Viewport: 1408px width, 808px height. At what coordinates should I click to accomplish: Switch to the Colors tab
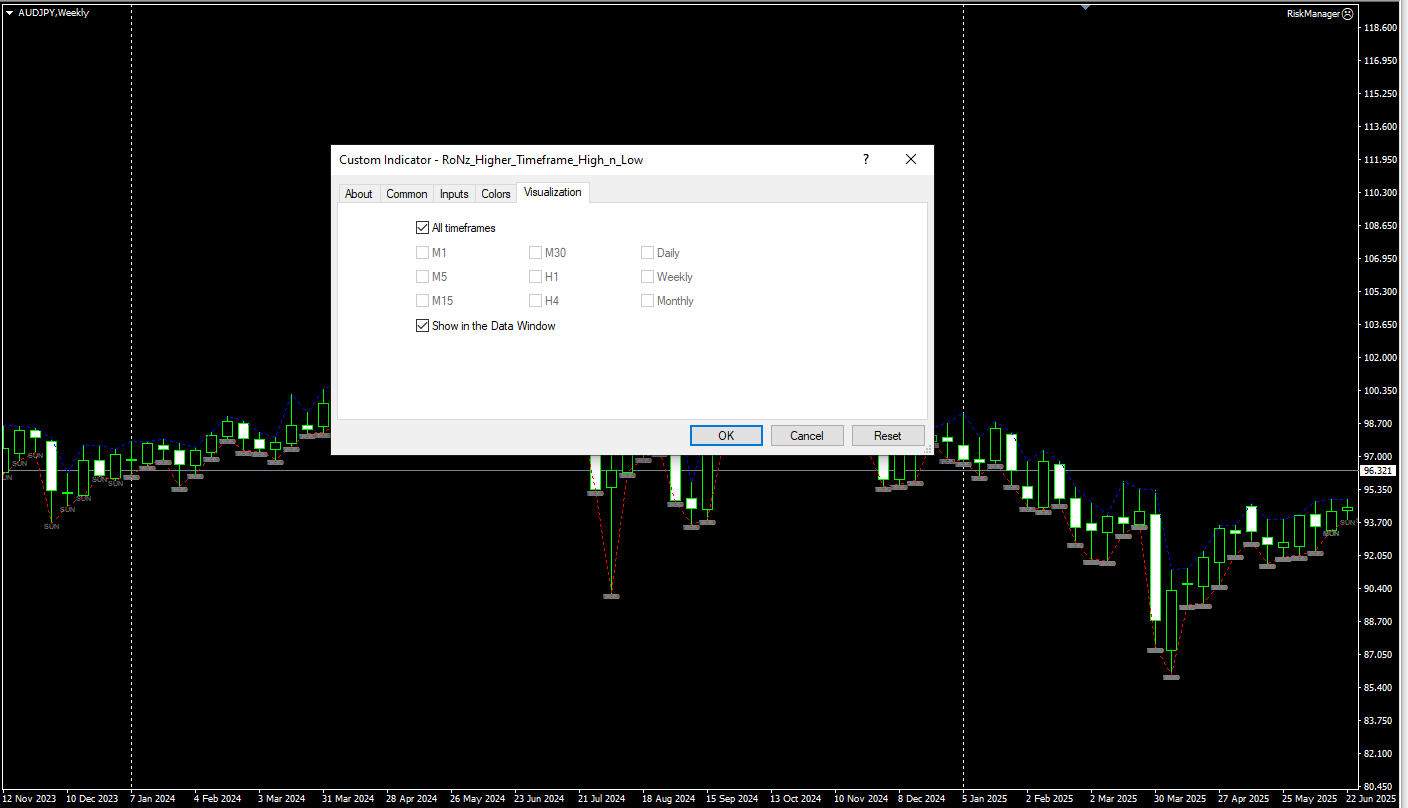(x=495, y=193)
